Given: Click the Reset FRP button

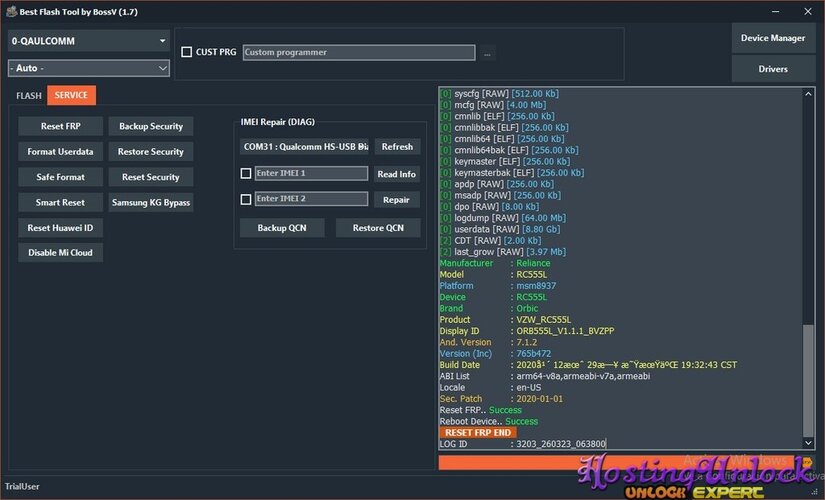Looking at the screenshot, I should [60, 127].
